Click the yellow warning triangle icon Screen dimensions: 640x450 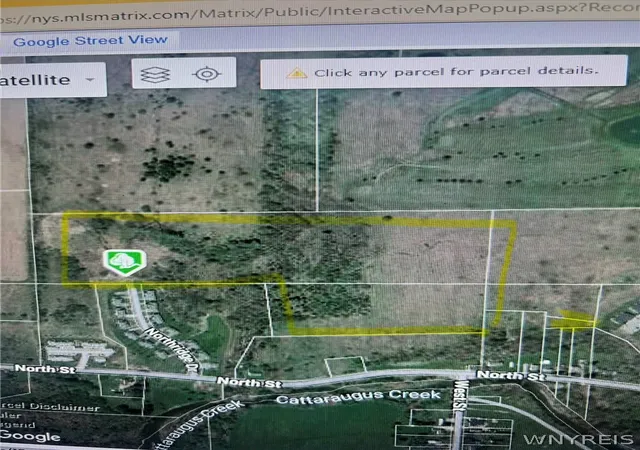(297, 73)
